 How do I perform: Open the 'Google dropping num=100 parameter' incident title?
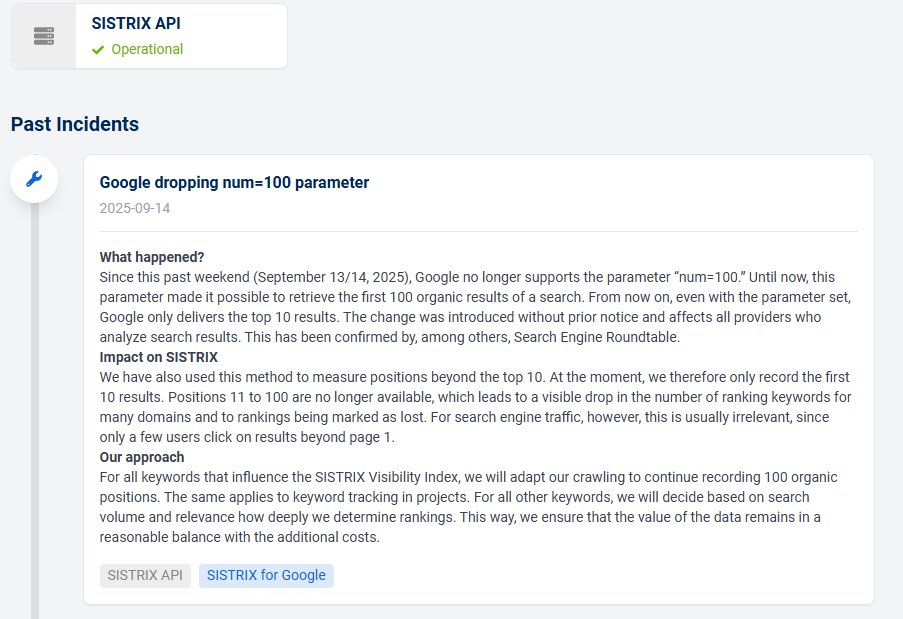tap(234, 183)
